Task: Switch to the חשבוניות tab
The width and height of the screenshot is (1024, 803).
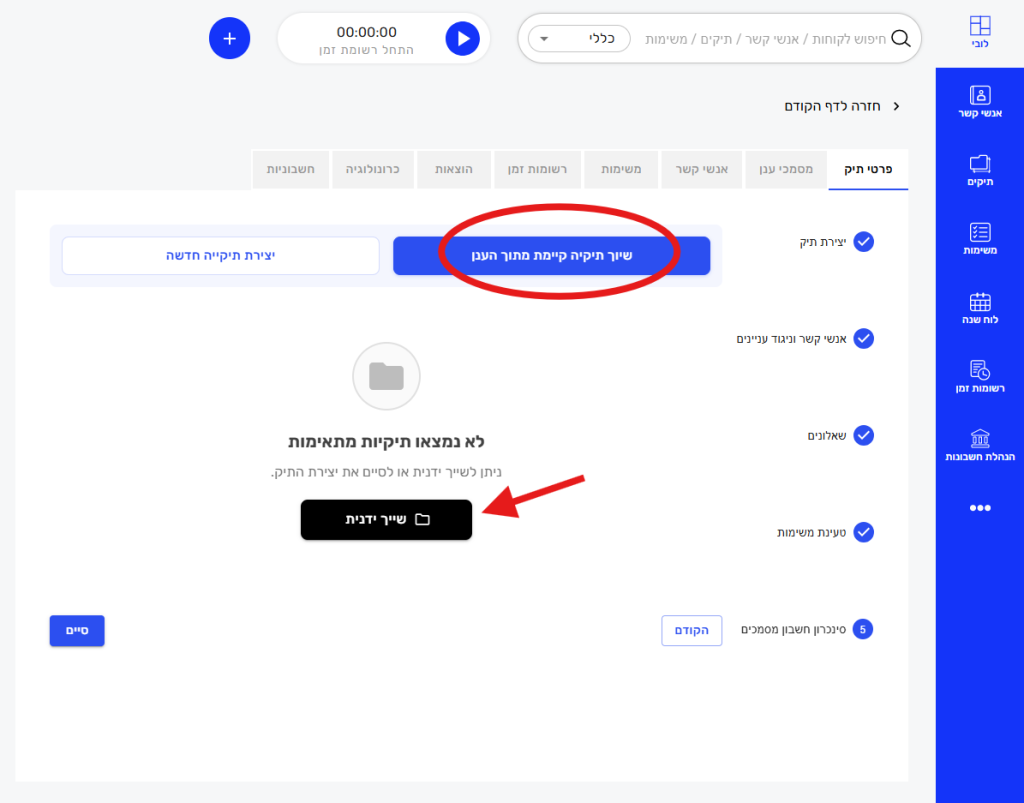Action: coord(290,170)
